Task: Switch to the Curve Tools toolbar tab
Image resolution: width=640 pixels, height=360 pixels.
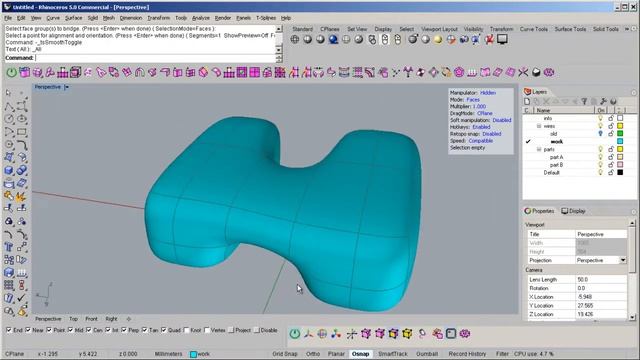Action: pos(533,29)
